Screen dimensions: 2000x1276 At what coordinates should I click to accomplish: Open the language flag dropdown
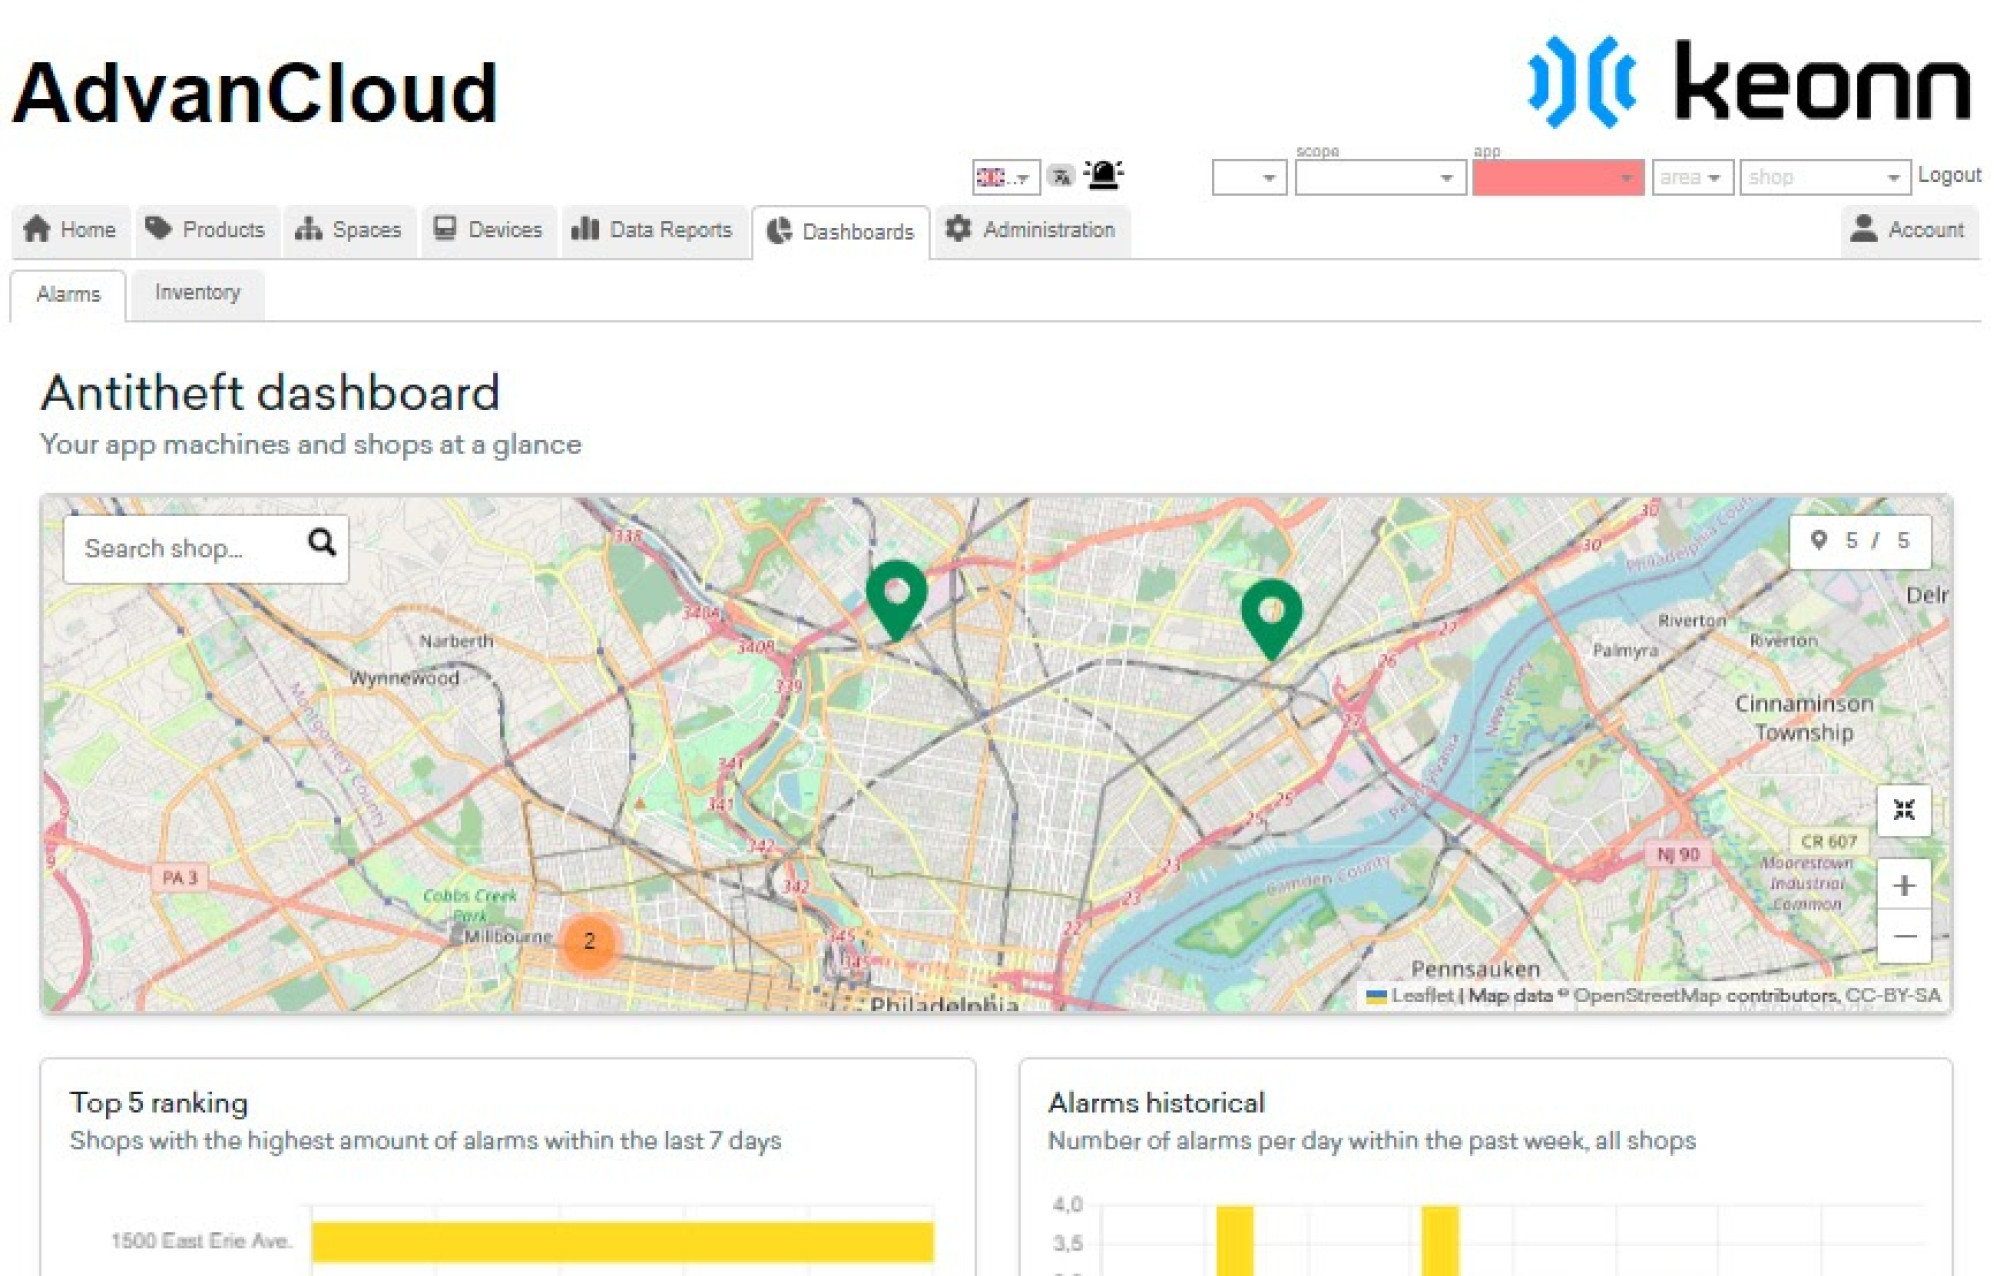1005,178
